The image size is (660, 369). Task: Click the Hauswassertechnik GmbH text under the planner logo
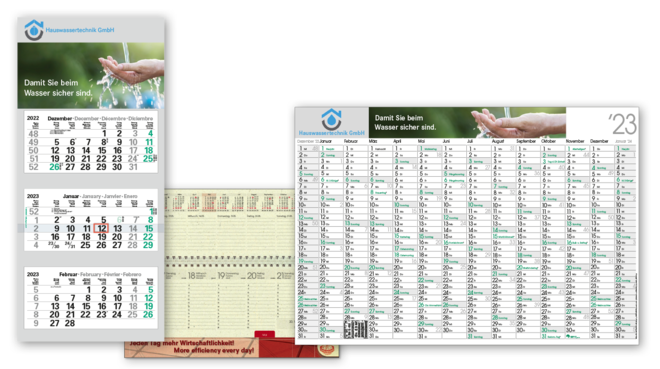click(x=331, y=133)
